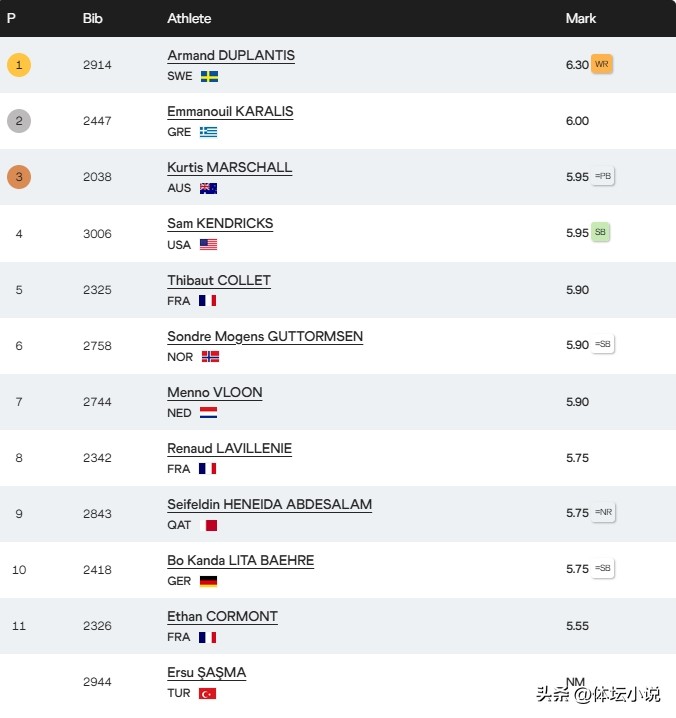
Task: Open Ersu ŞAŞMA athlete link
Action: (206, 673)
